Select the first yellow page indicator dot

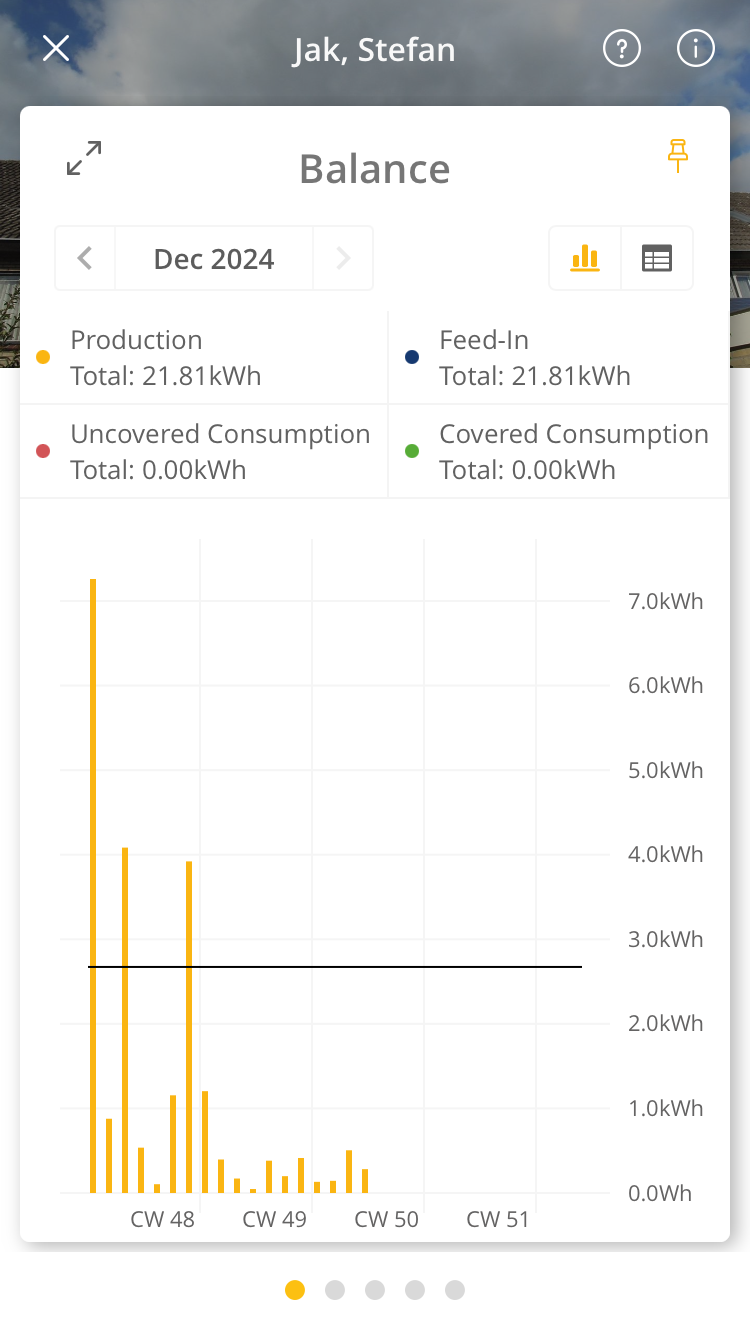(295, 1290)
